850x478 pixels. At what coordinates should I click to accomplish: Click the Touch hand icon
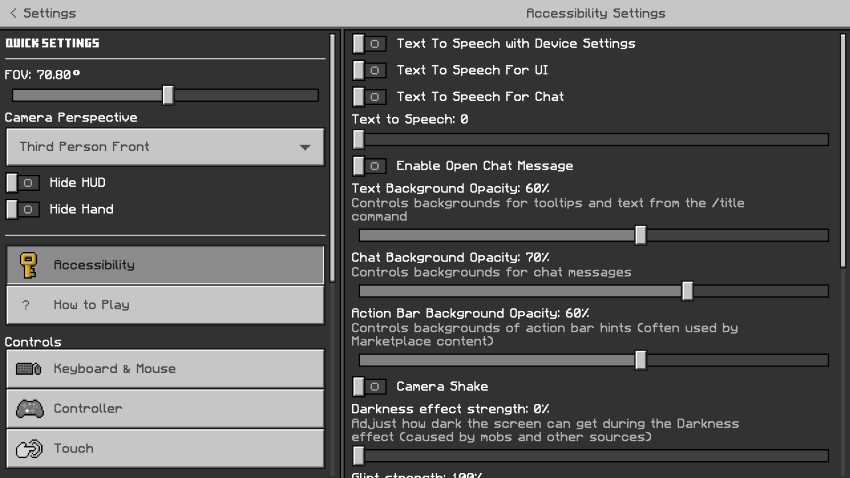point(28,449)
